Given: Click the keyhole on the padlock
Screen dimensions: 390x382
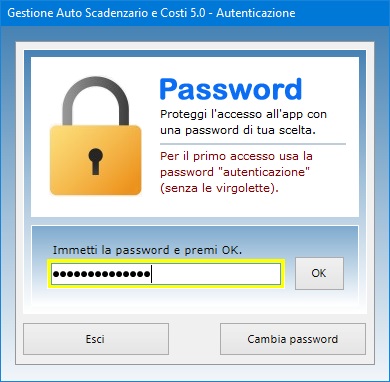Looking at the screenshot, I should (x=96, y=161).
